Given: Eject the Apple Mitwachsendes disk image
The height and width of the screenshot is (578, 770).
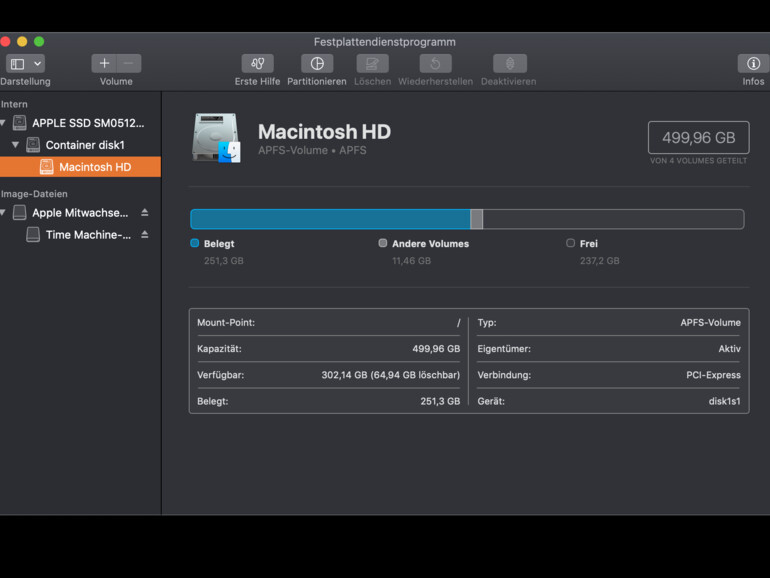Looking at the screenshot, I should [x=144, y=213].
